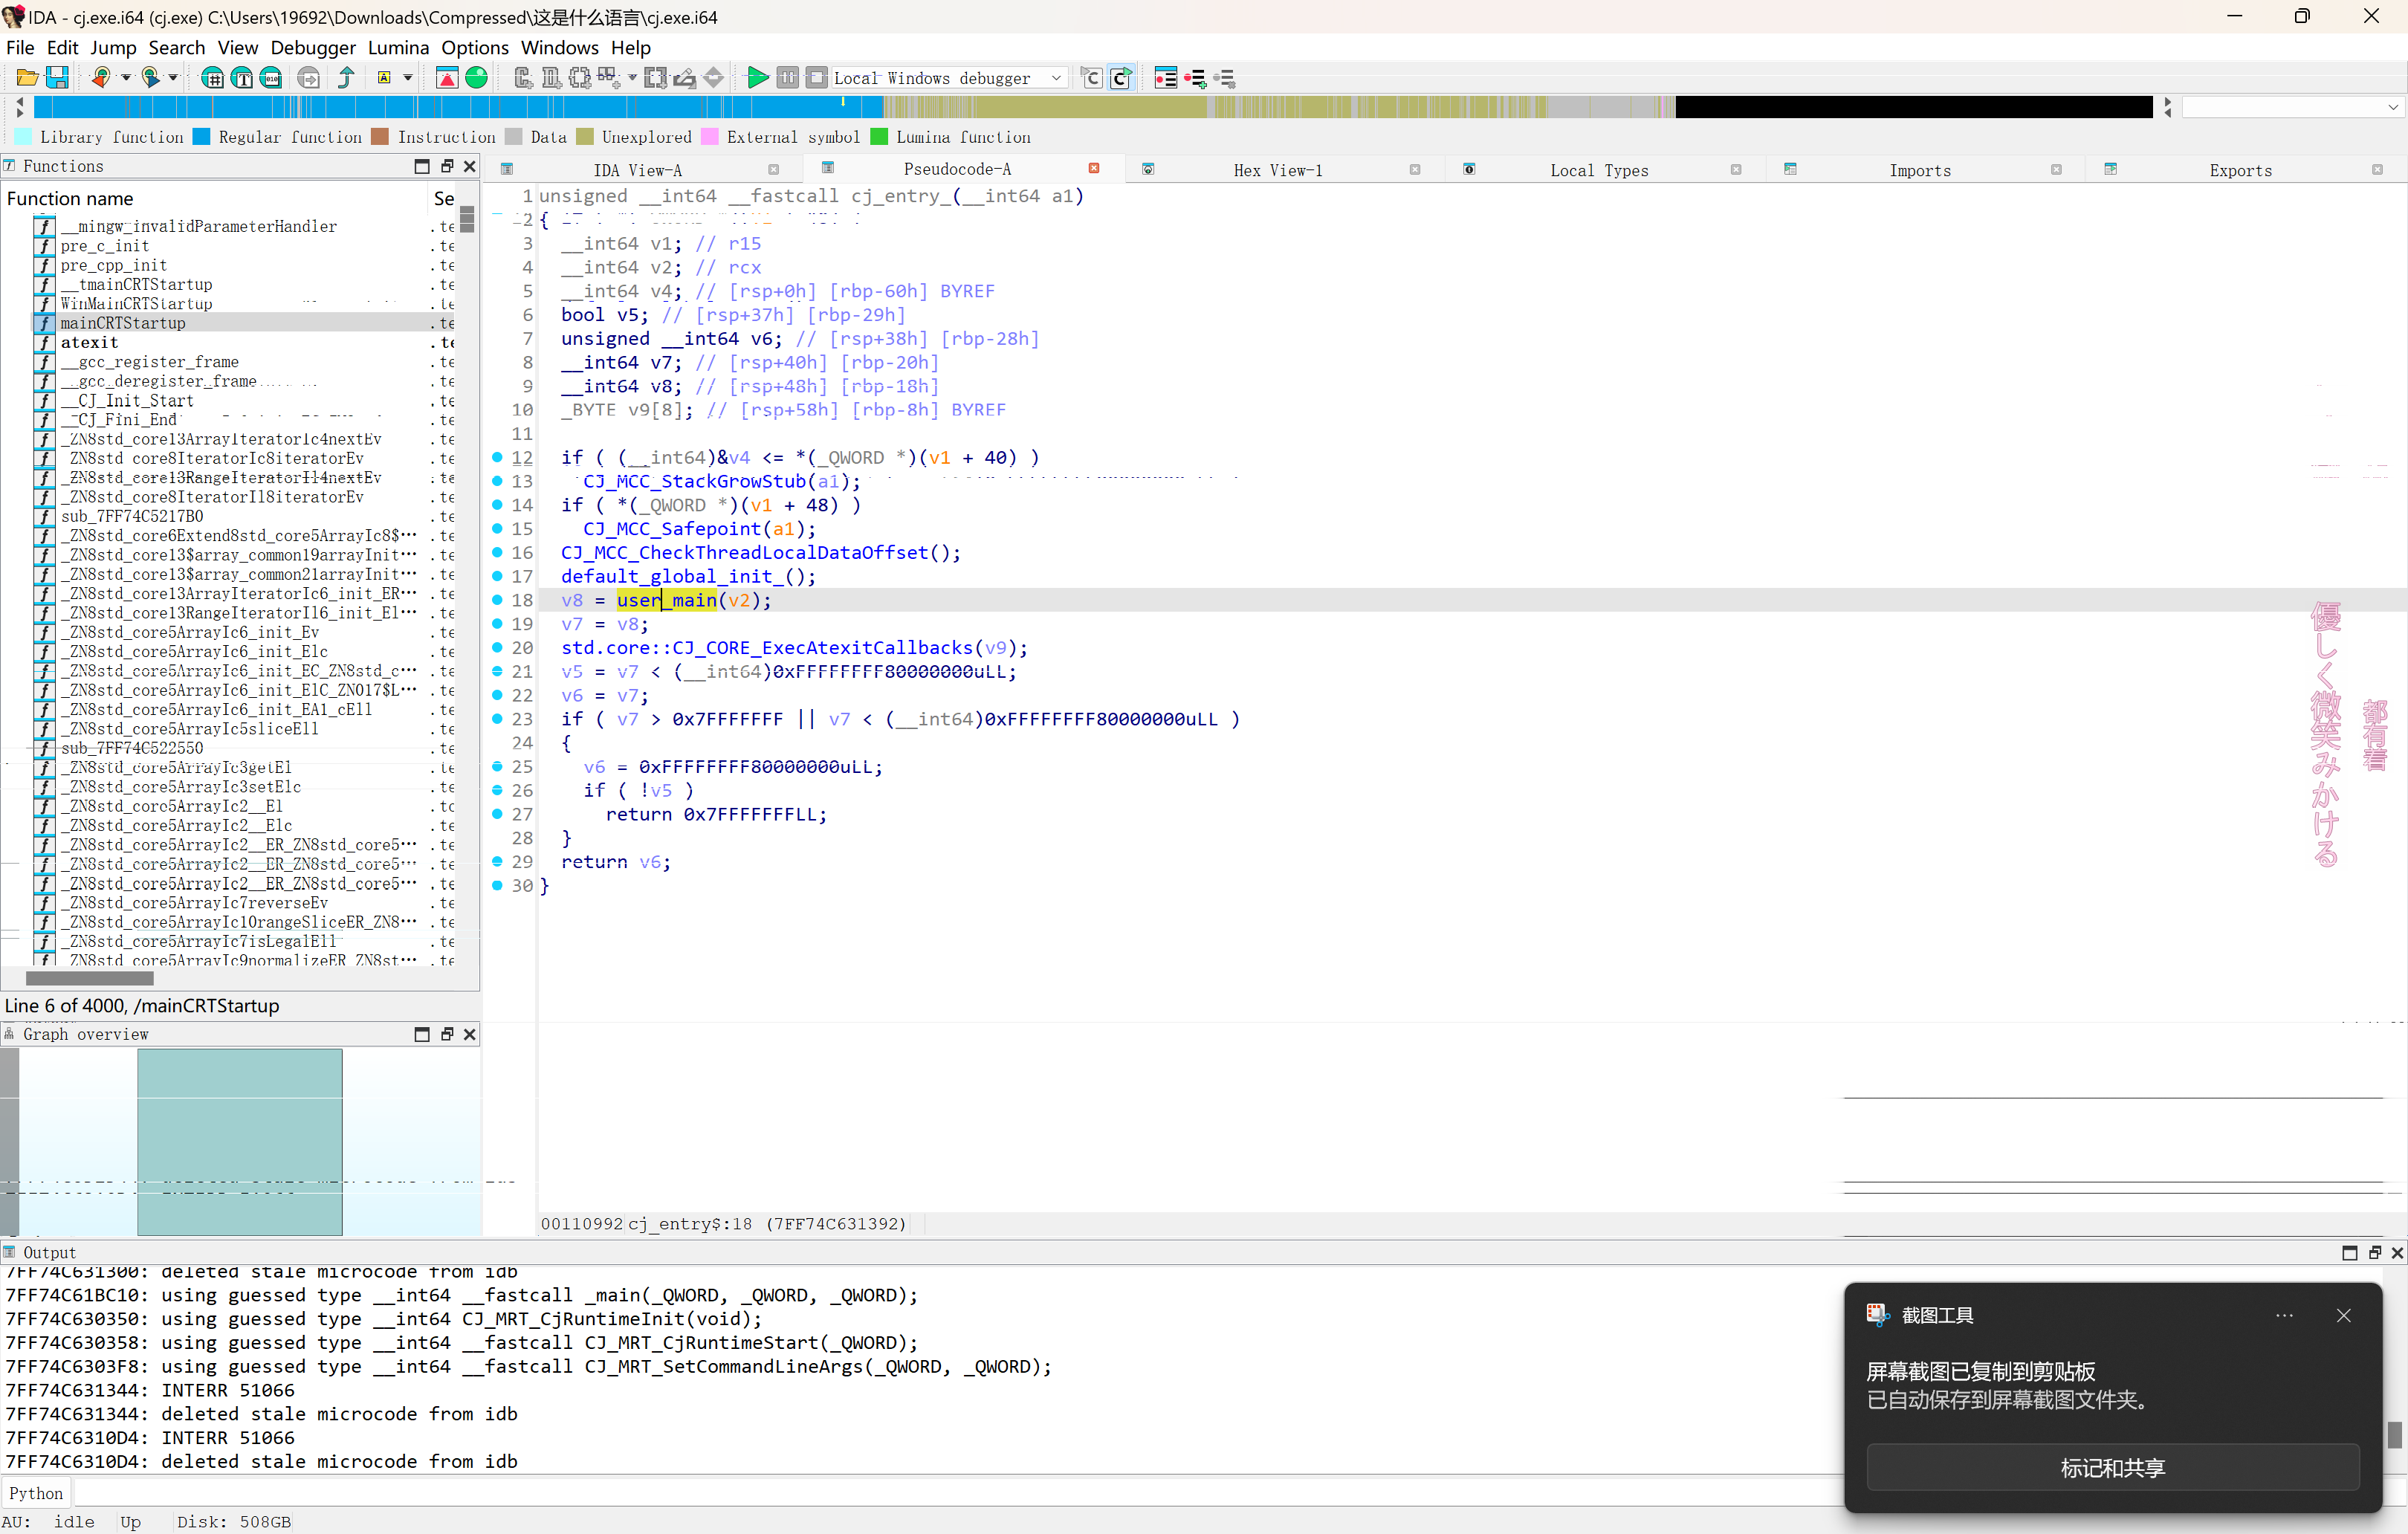Click the pause process icon
Image resolution: width=2408 pixels, height=1534 pixels.
coord(788,78)
